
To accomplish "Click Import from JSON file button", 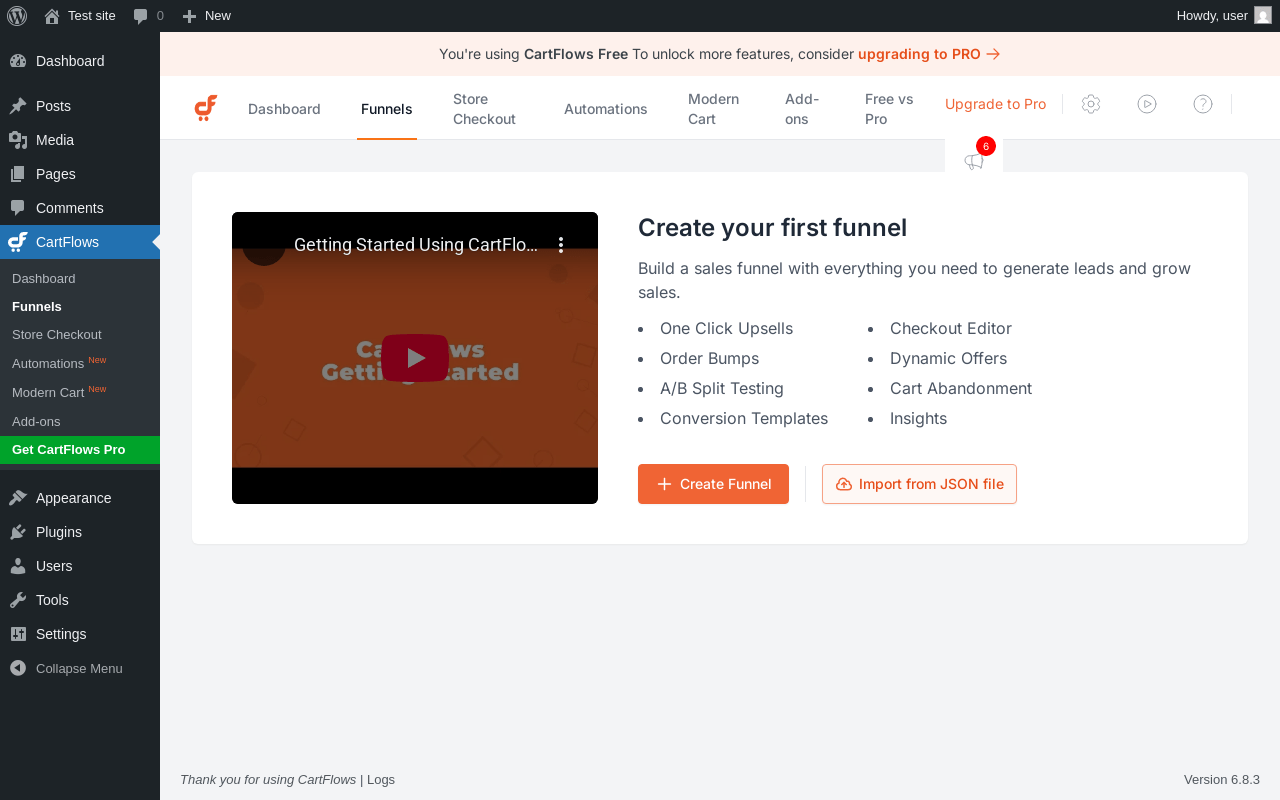I will (x=919, y=484).
